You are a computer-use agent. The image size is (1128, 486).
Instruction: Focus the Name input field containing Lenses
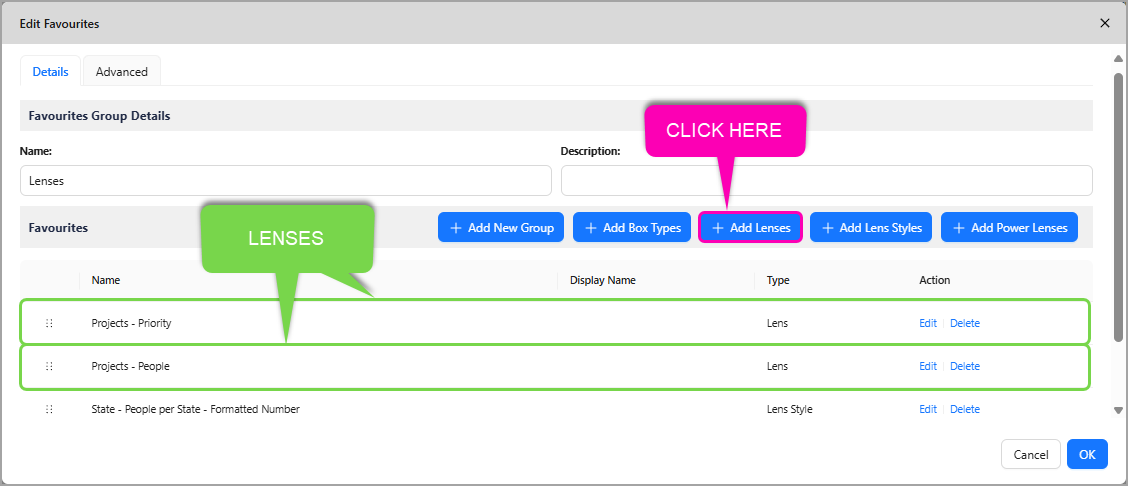click(285, 181)
